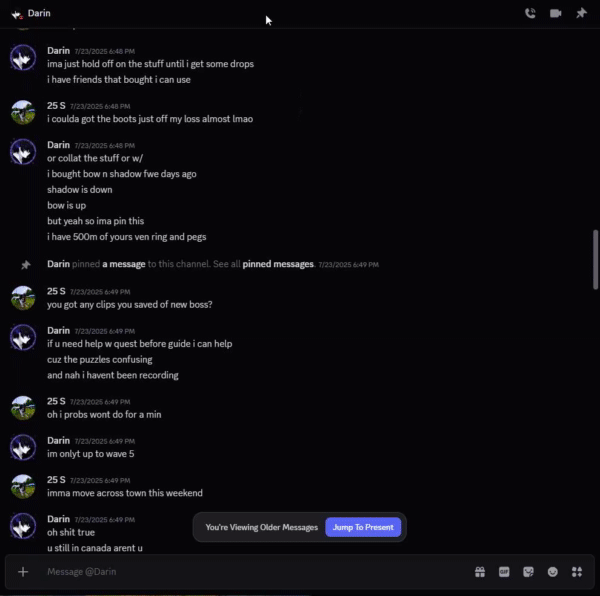The image size is (600, 596).
Task: Start a voice call with Darin
Action: [530, 14]
